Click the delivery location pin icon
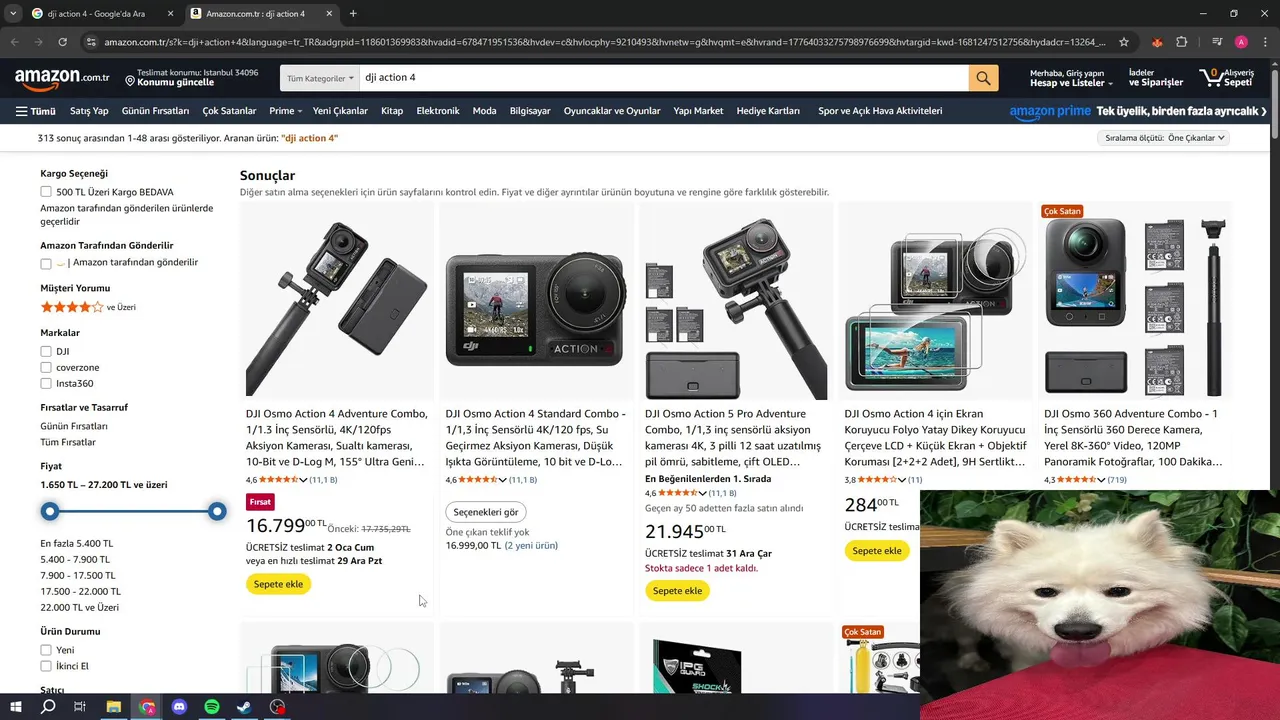Viewport: 1280px width, 720px height. tap(130, 79)
